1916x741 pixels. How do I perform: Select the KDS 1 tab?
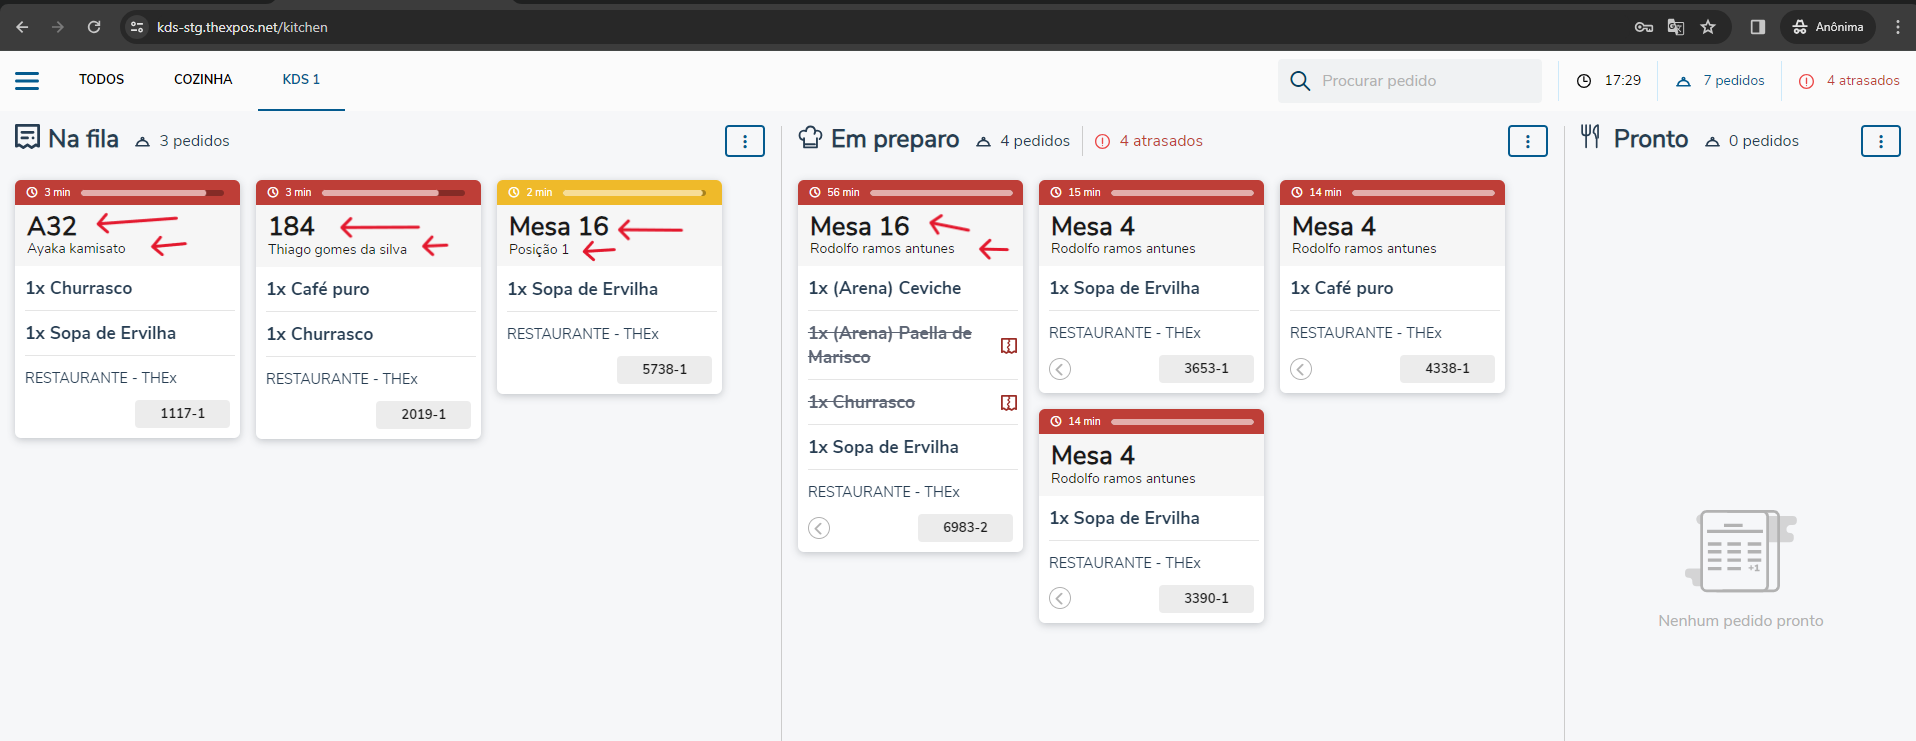click(301, 80)
